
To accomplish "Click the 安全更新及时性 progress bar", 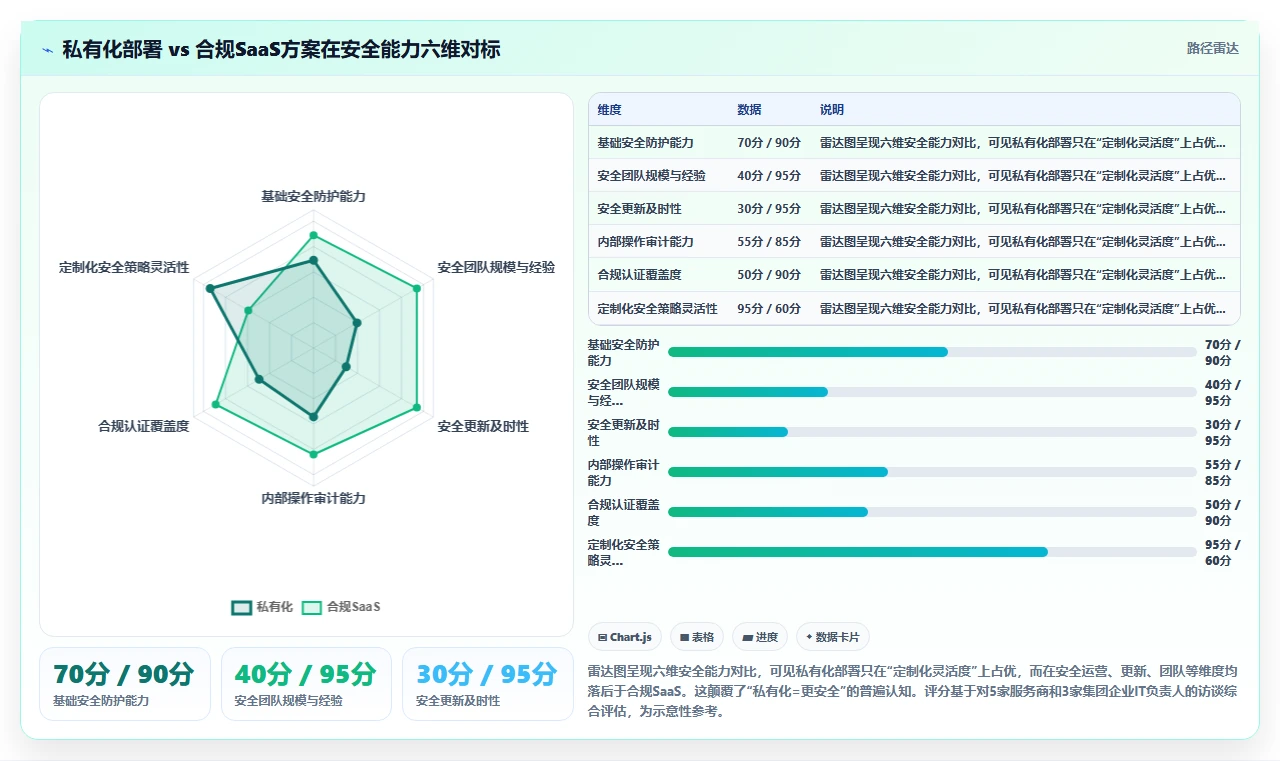I will pyautogui.click(x=932, y=432).
